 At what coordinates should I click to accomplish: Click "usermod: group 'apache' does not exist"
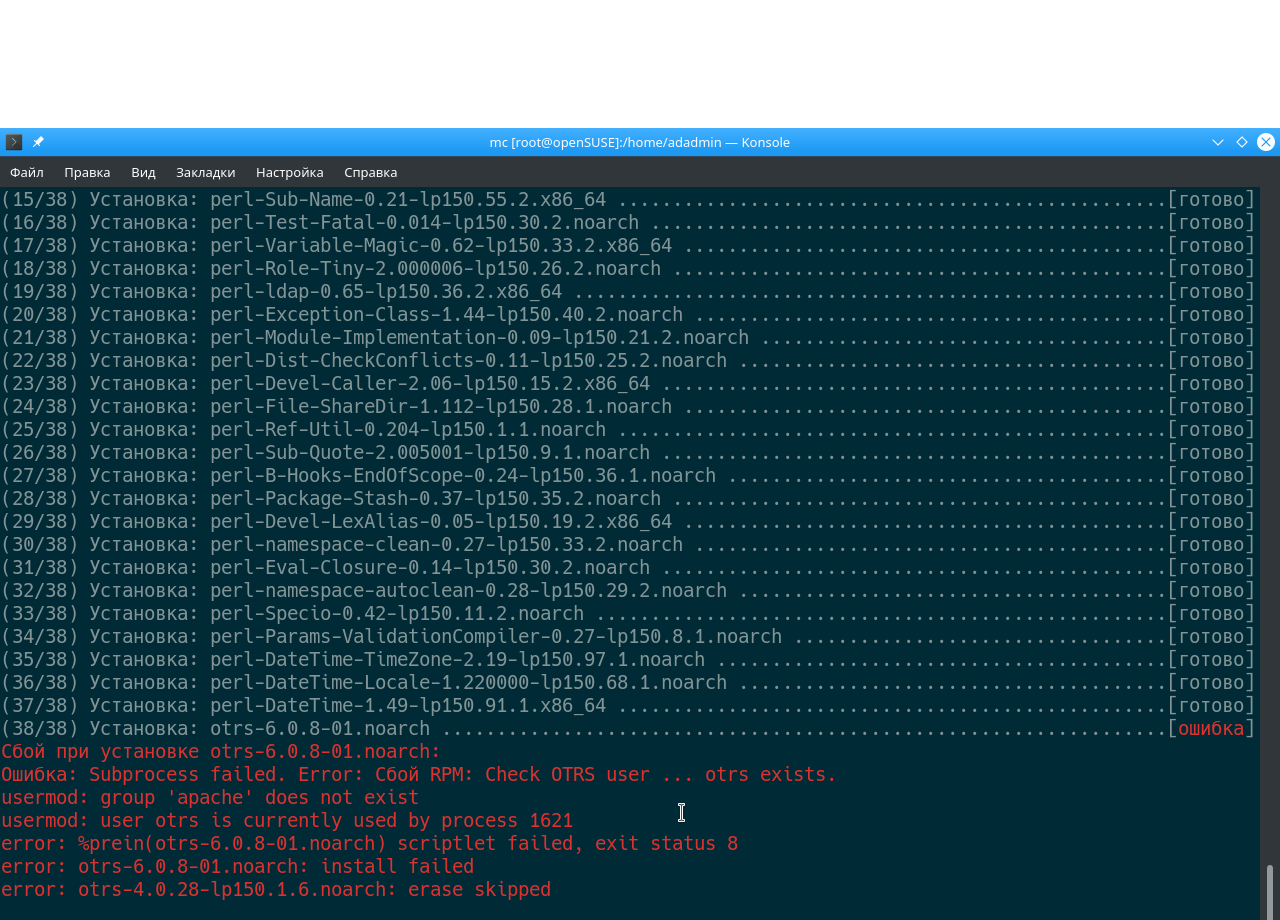point(210,797)
